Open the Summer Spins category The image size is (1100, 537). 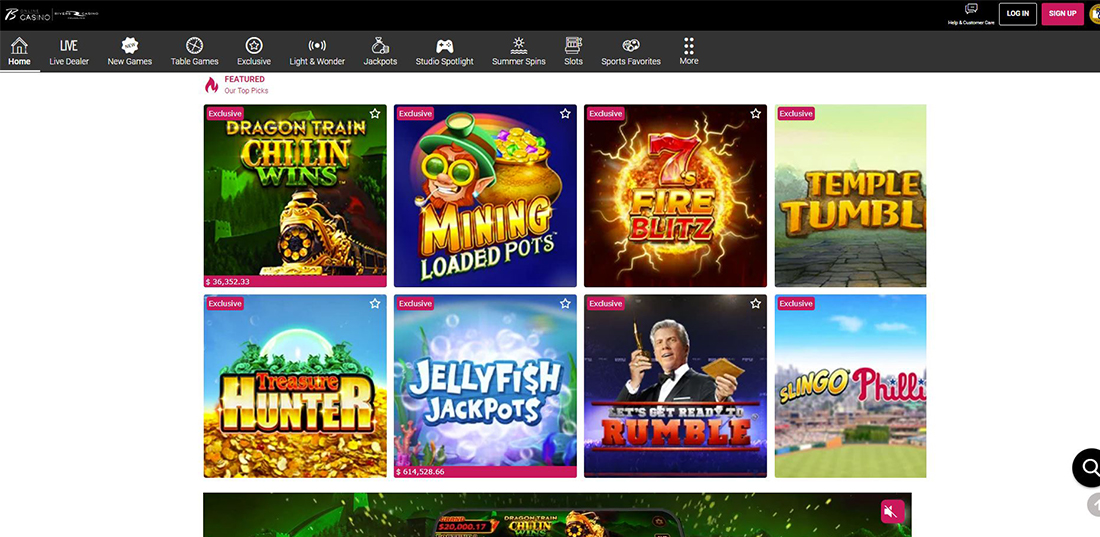(518, 52)
